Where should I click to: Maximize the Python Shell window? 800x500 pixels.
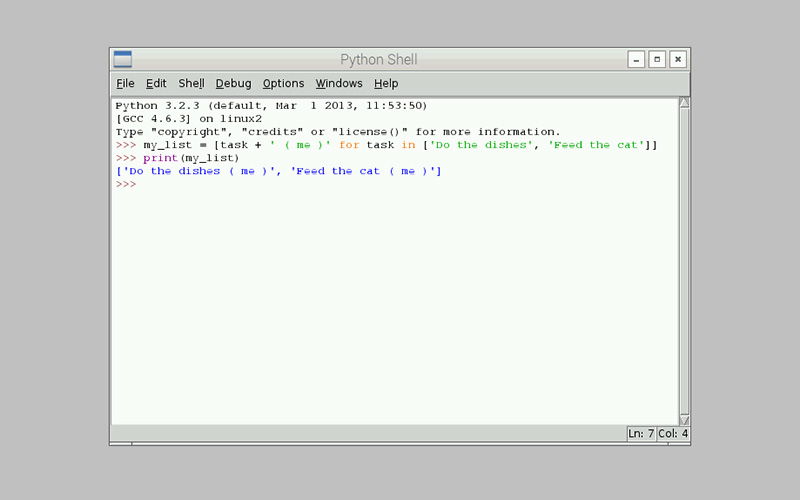(x=657, y=59)
